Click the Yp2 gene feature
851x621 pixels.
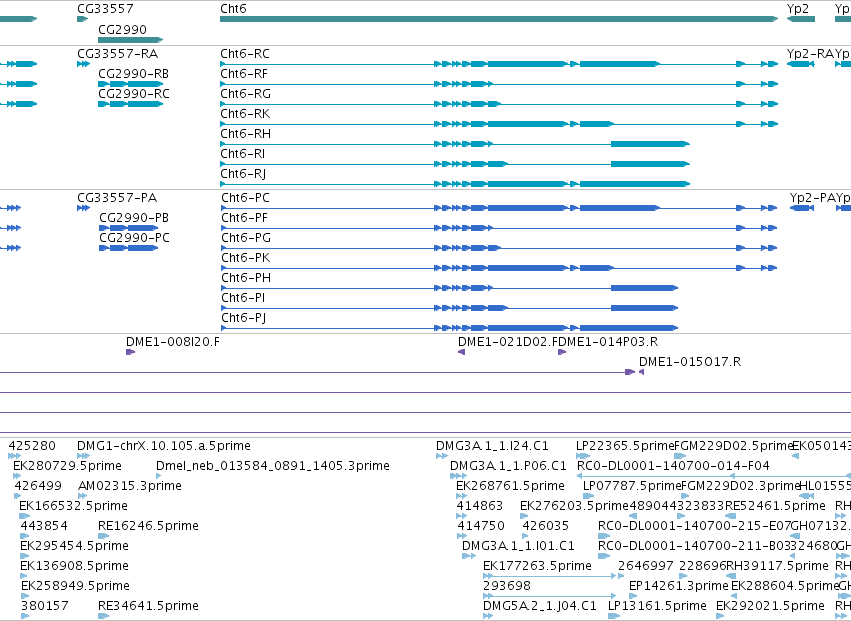click(801, 19)
